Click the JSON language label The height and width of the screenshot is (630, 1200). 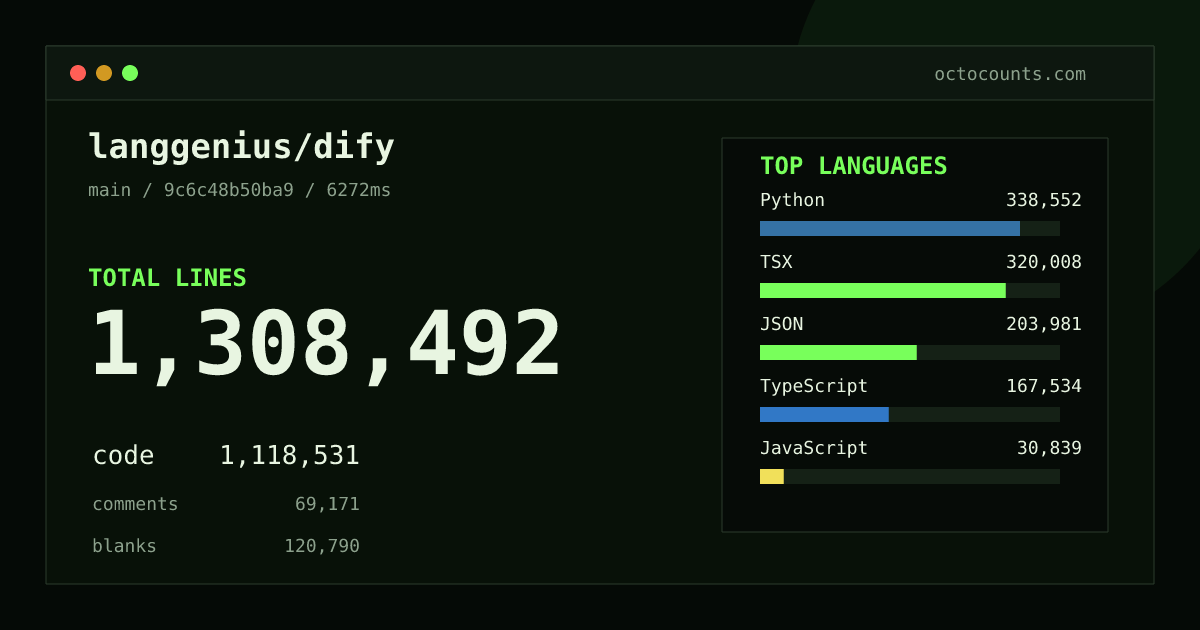[x=781, y=324]
